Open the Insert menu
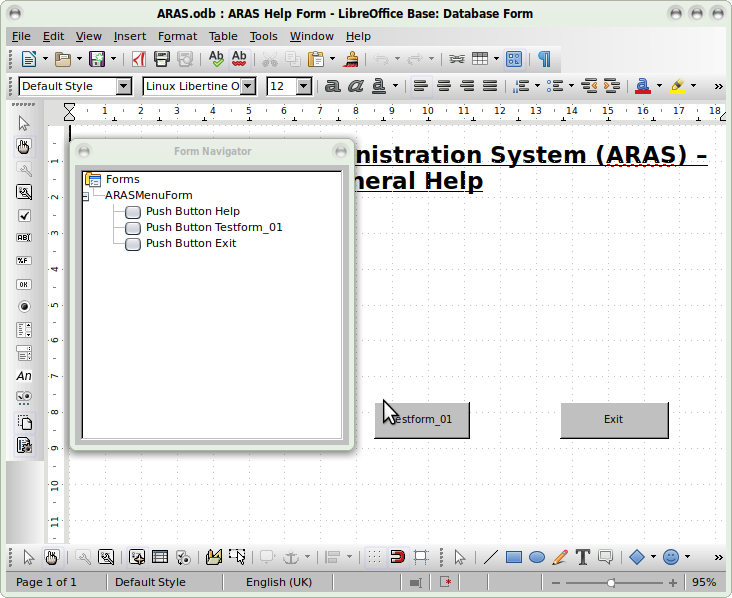 coord(130,36)
